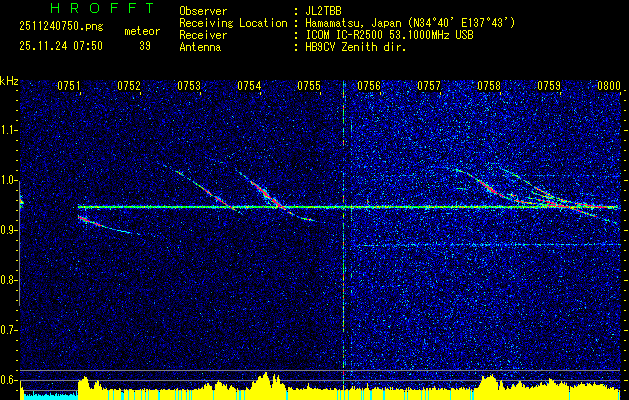Click the meteor count value 39
Viewport: 629px width, 400px height.
click(x=144, y=46)
